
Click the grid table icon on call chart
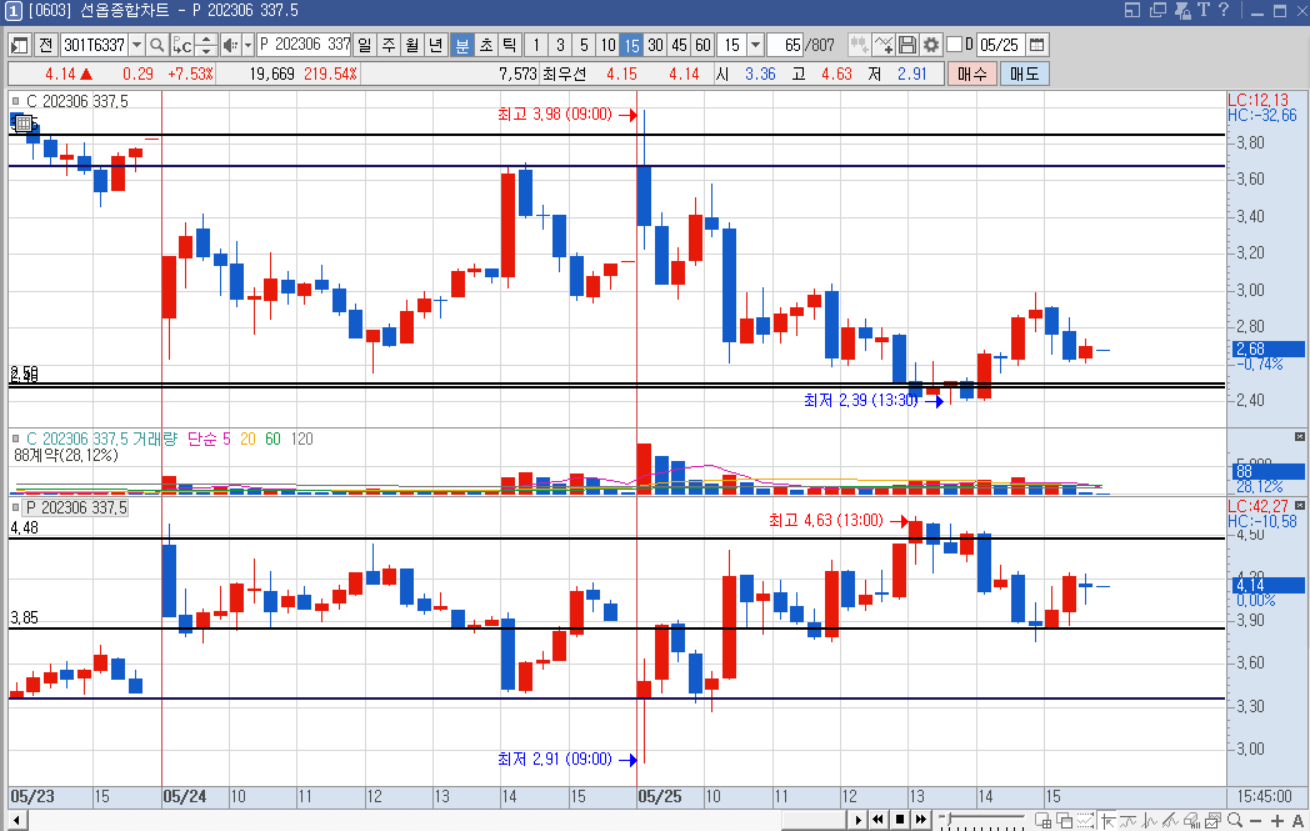click(x=23, y=123)
